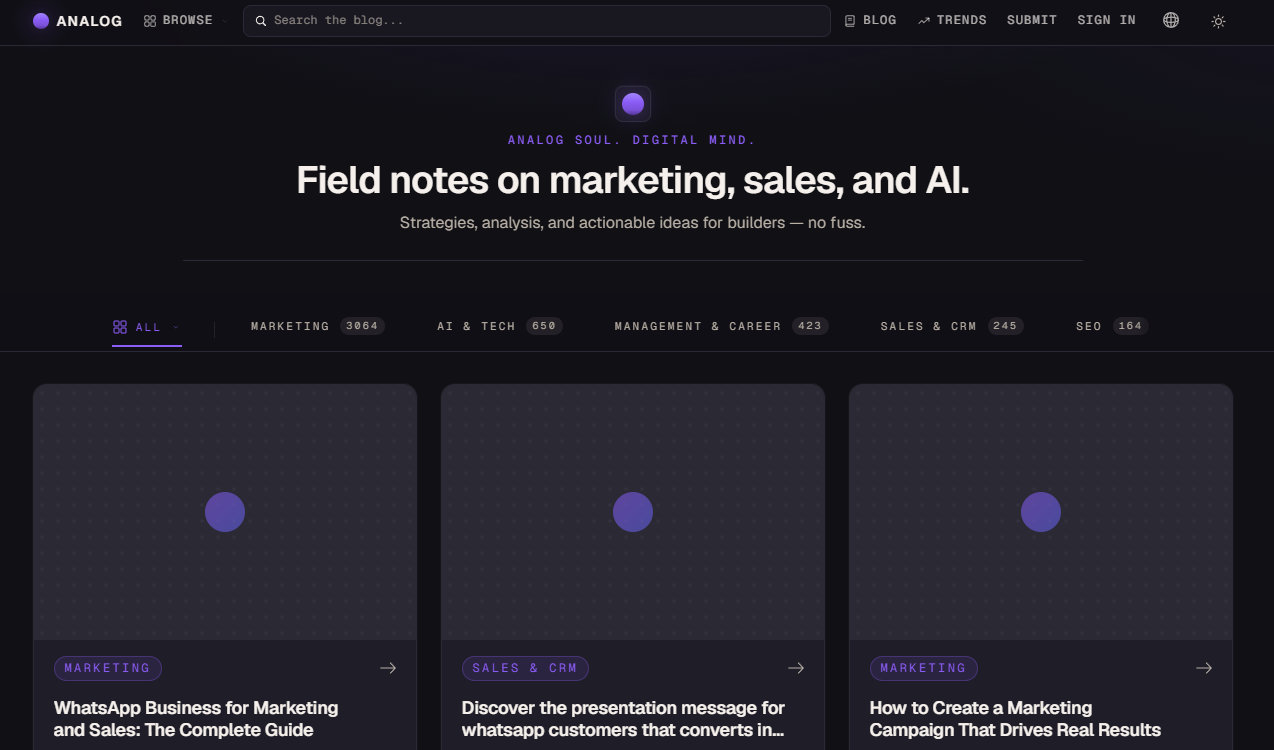Screen dimensions: 1274x750
Task: Click Marketing tag on Campaign card
Action: [924, 668]
